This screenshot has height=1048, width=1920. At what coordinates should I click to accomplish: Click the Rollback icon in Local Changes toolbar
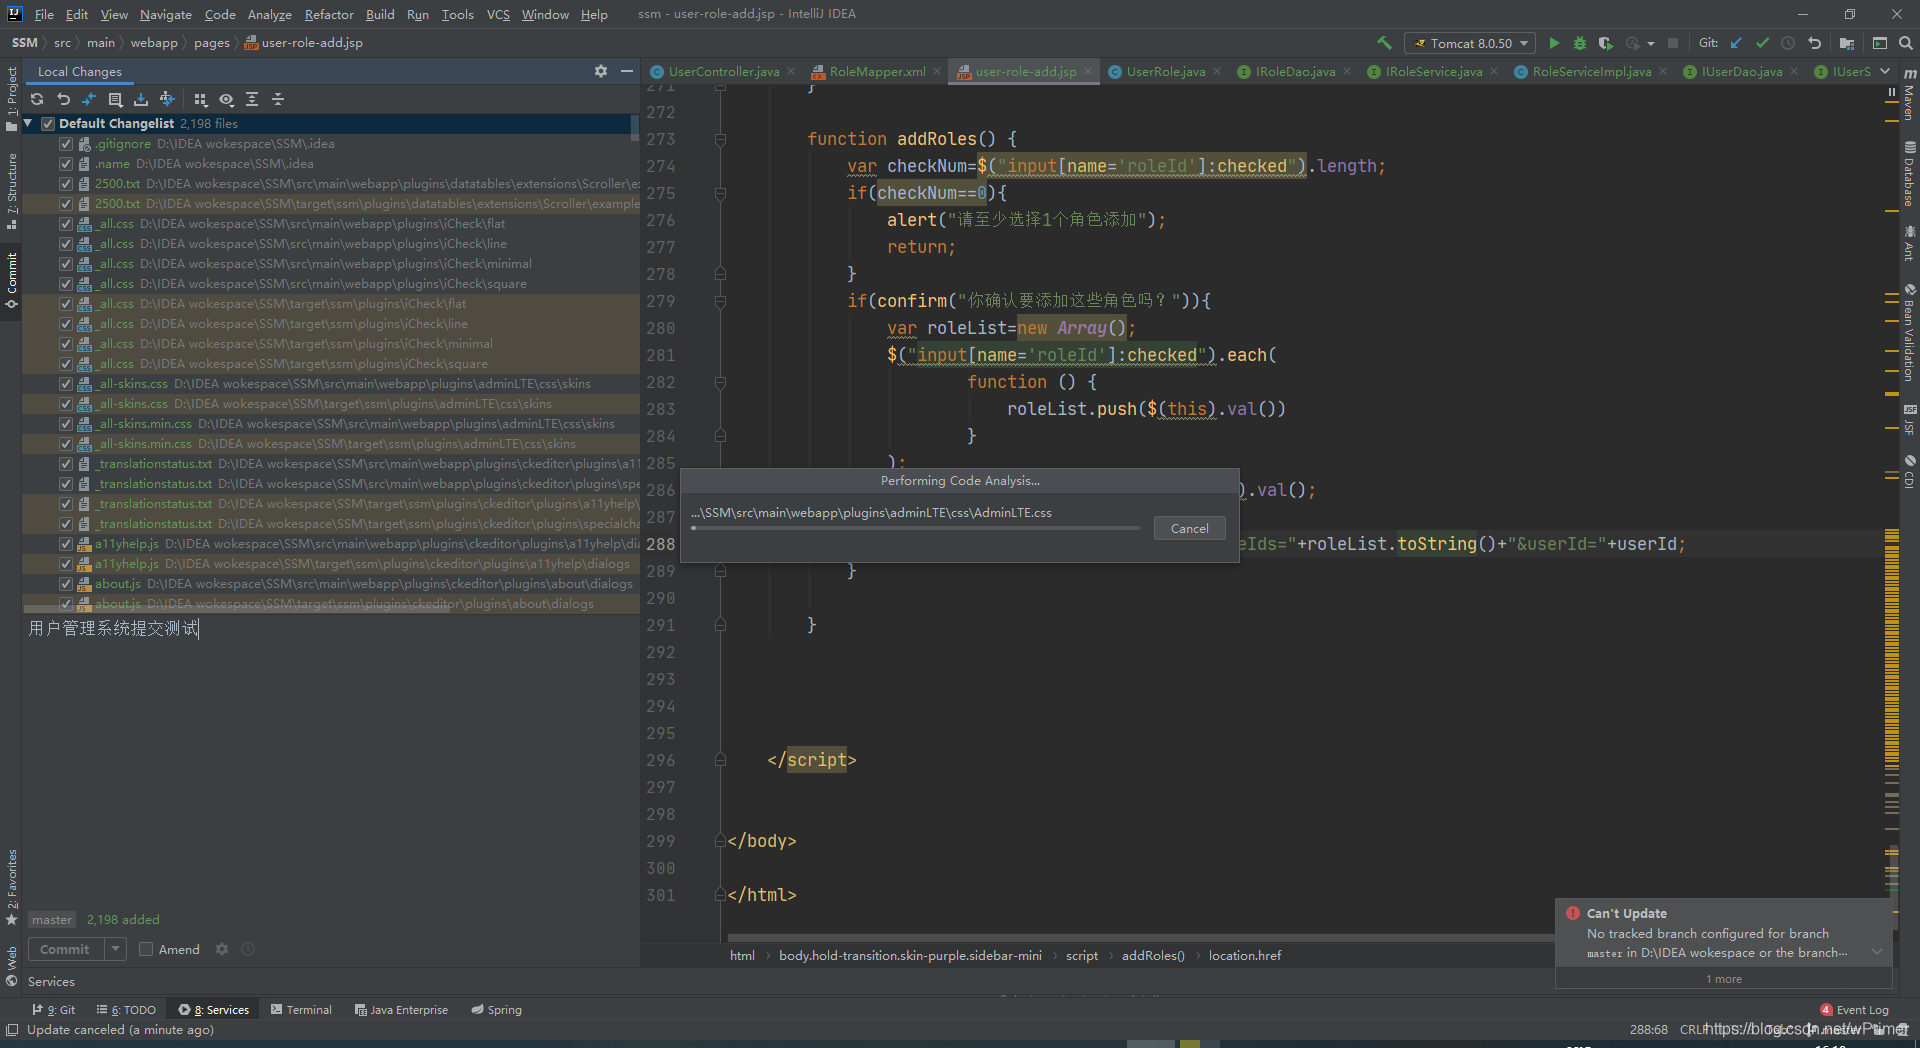(63, 99)
